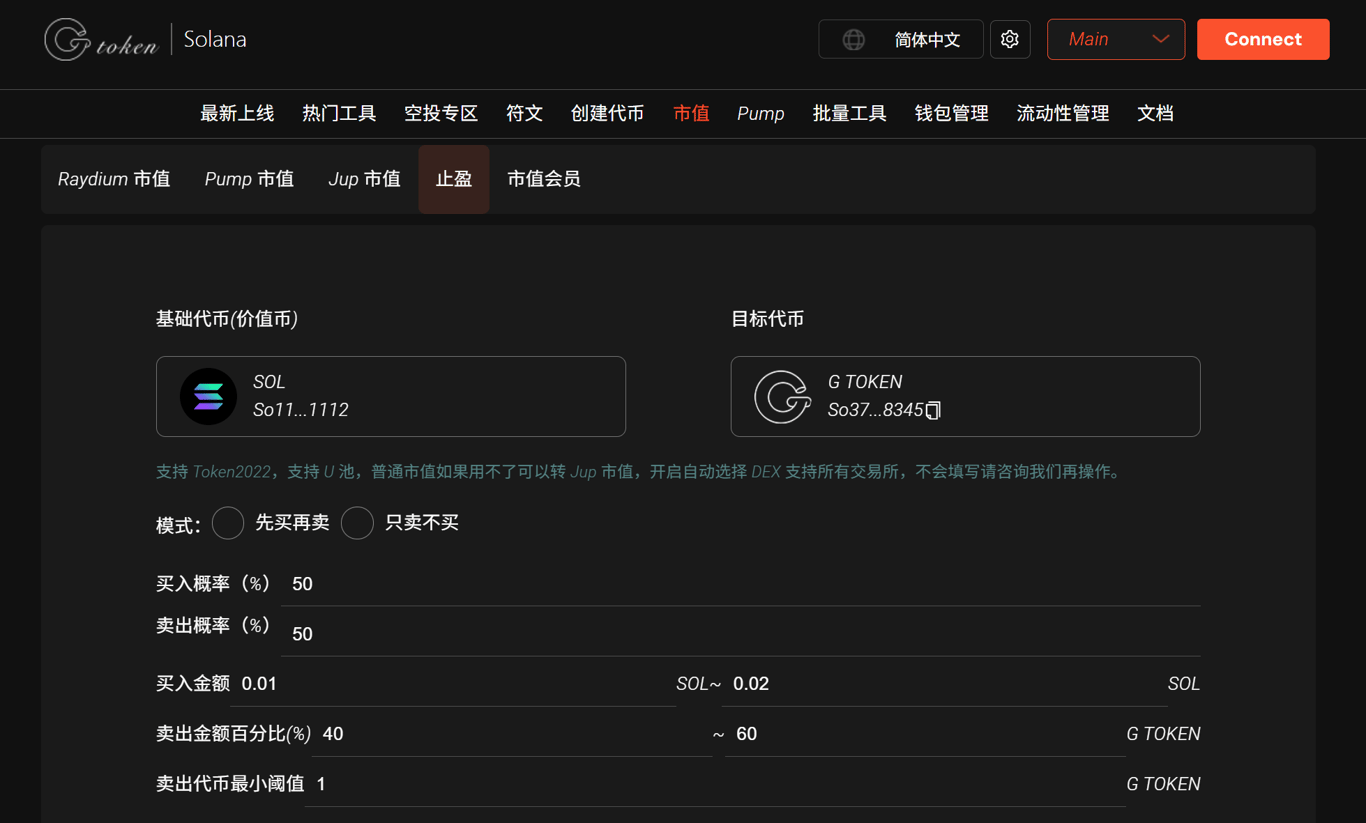Click the 卖出代币最小阈值 input field
Viewport: 1366px width, 823px height.
tap(715, 784)
